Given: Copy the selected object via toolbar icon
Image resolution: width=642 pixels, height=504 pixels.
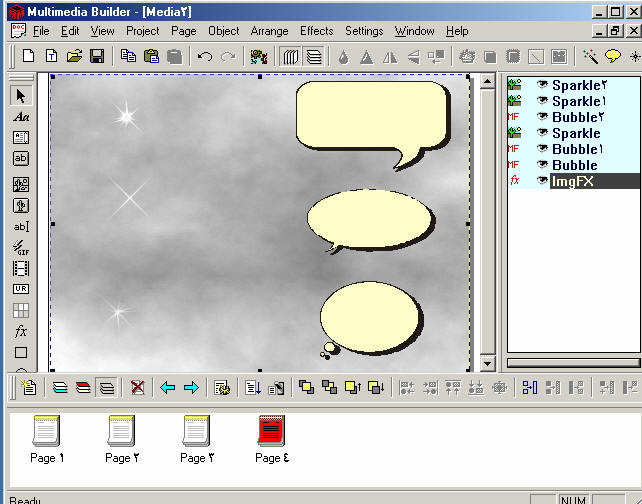Looking at the screenshot, I should pyautogui.click(x=128, y=56).
